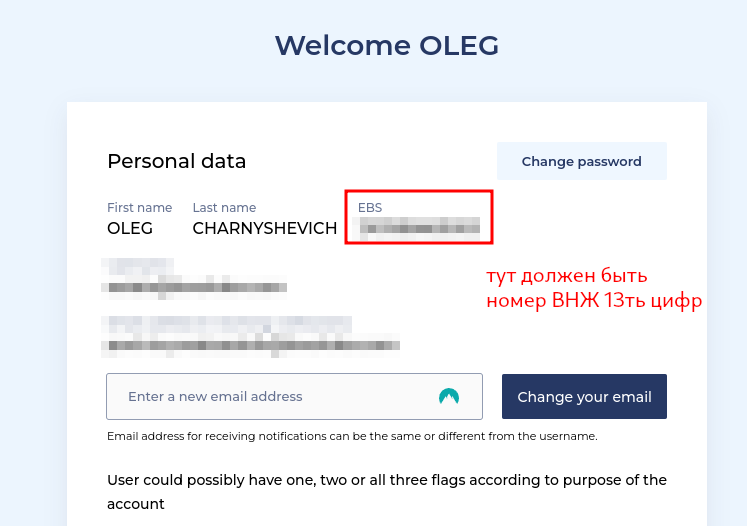Focus the new email address field
The image size is (747, 526).
[x=270, y=396]
